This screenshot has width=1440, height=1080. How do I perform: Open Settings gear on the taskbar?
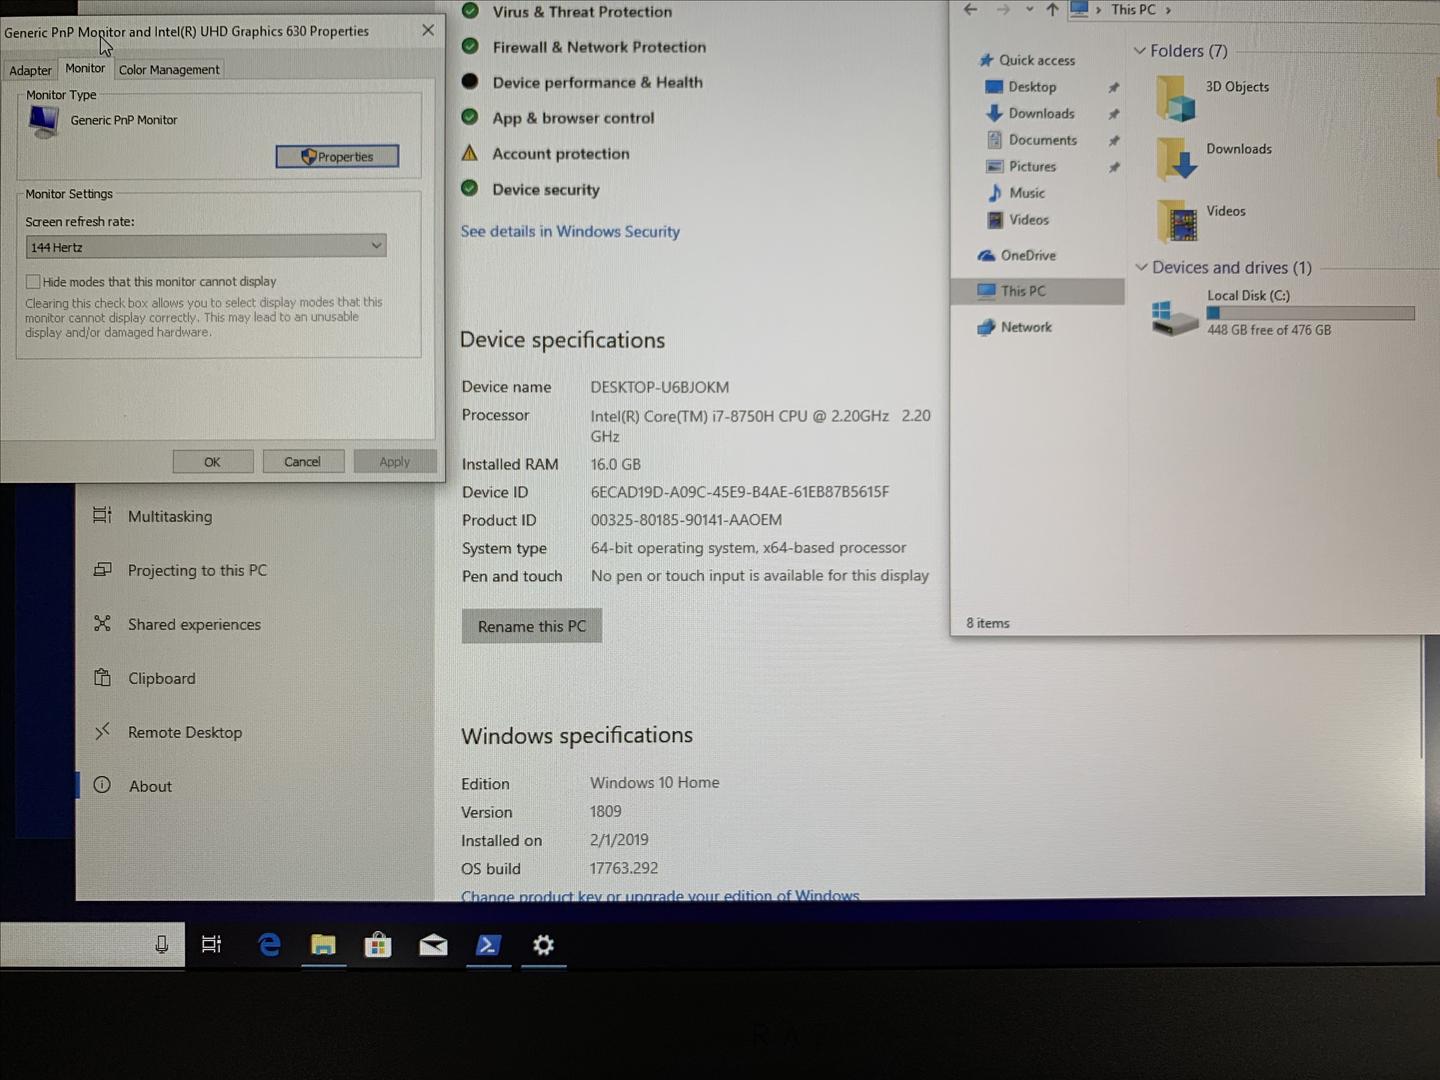543,944
